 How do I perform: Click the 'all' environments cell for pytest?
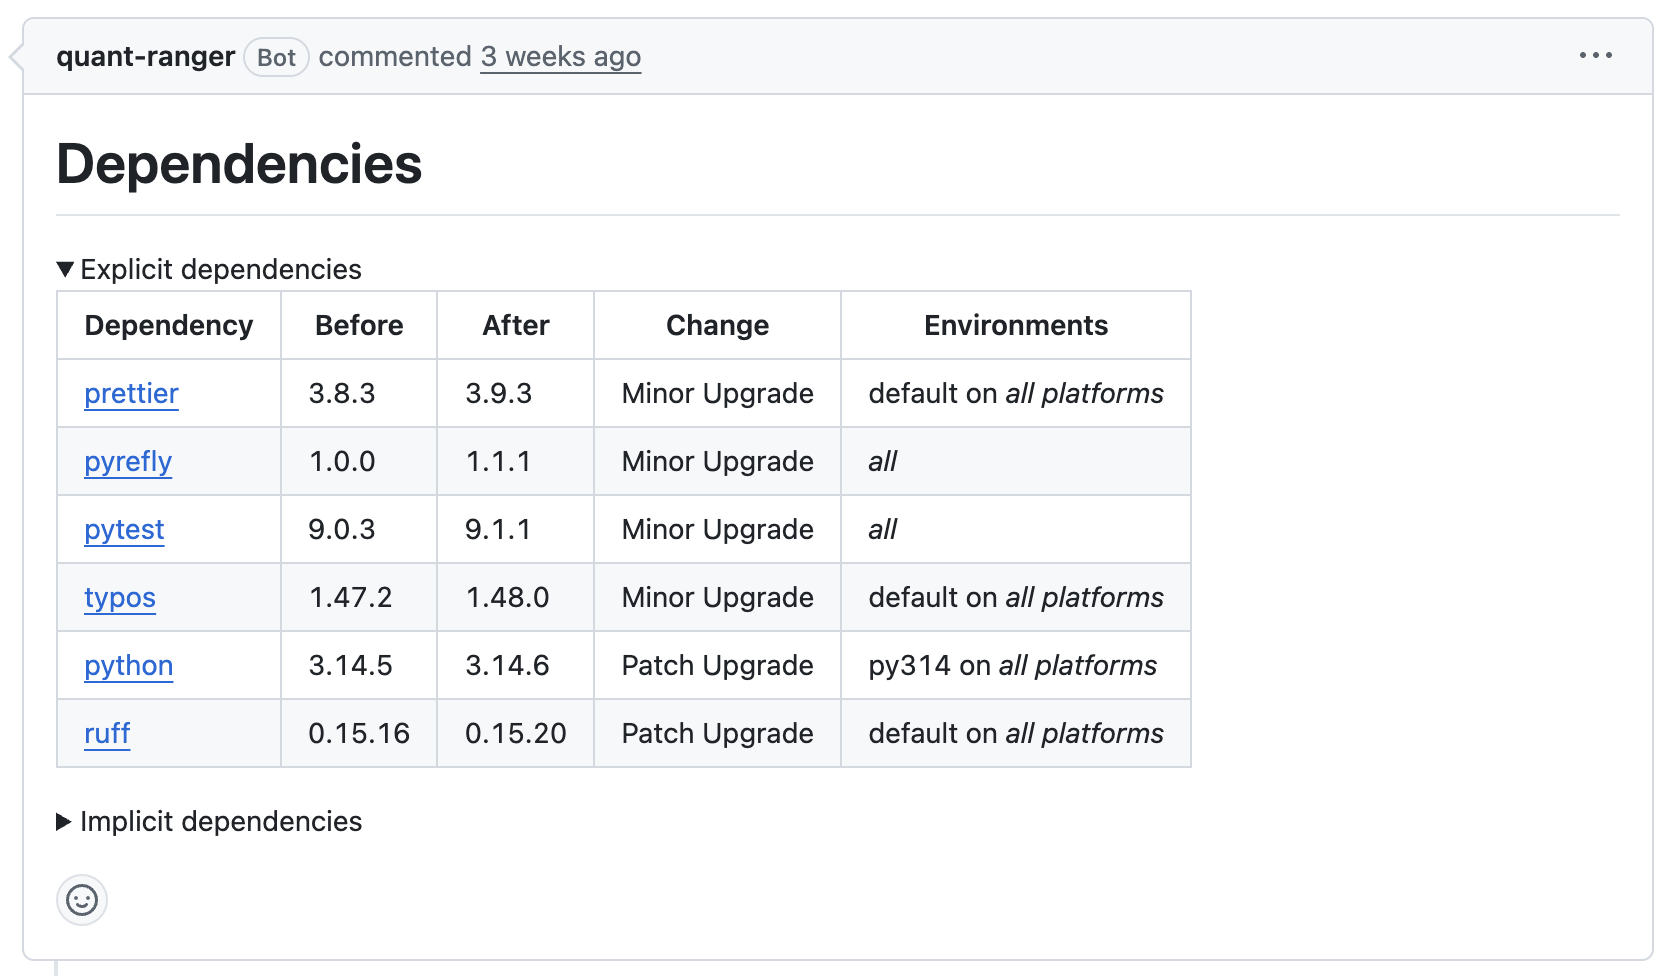click(1016, 530)
